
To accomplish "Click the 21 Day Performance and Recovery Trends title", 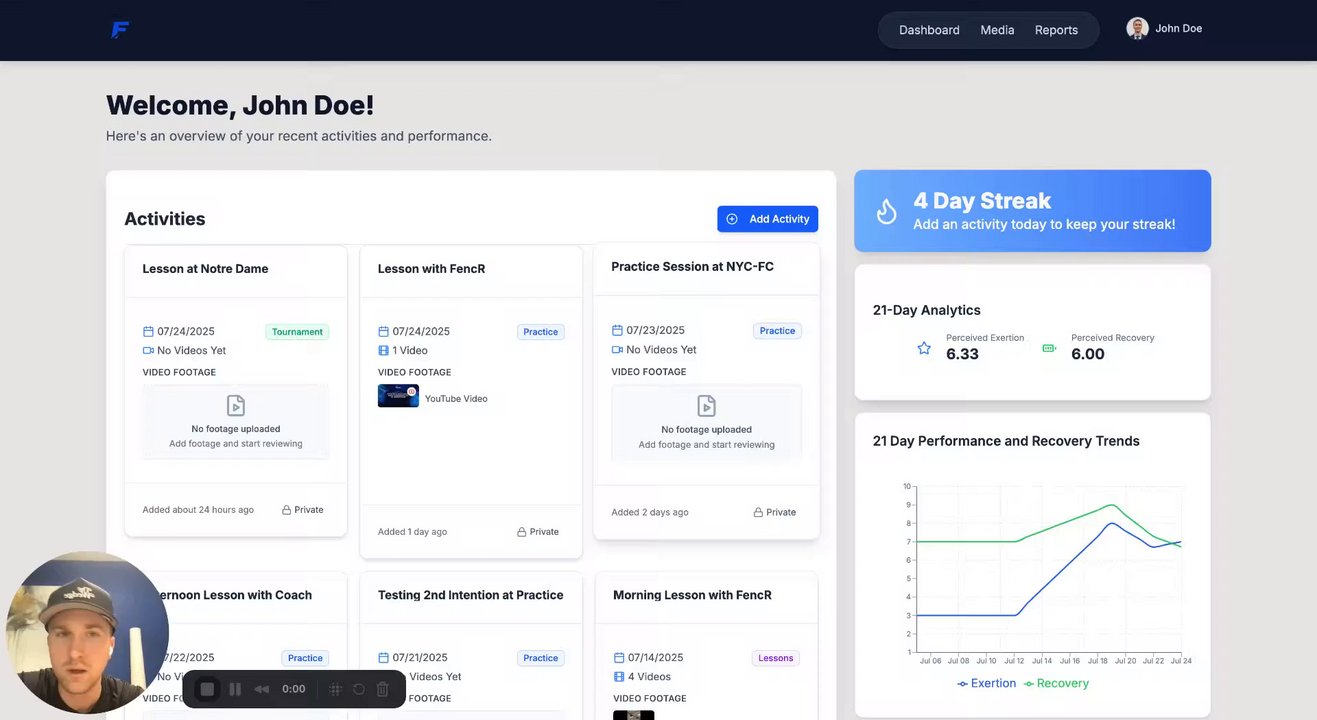I will [x=1006, y=441].
